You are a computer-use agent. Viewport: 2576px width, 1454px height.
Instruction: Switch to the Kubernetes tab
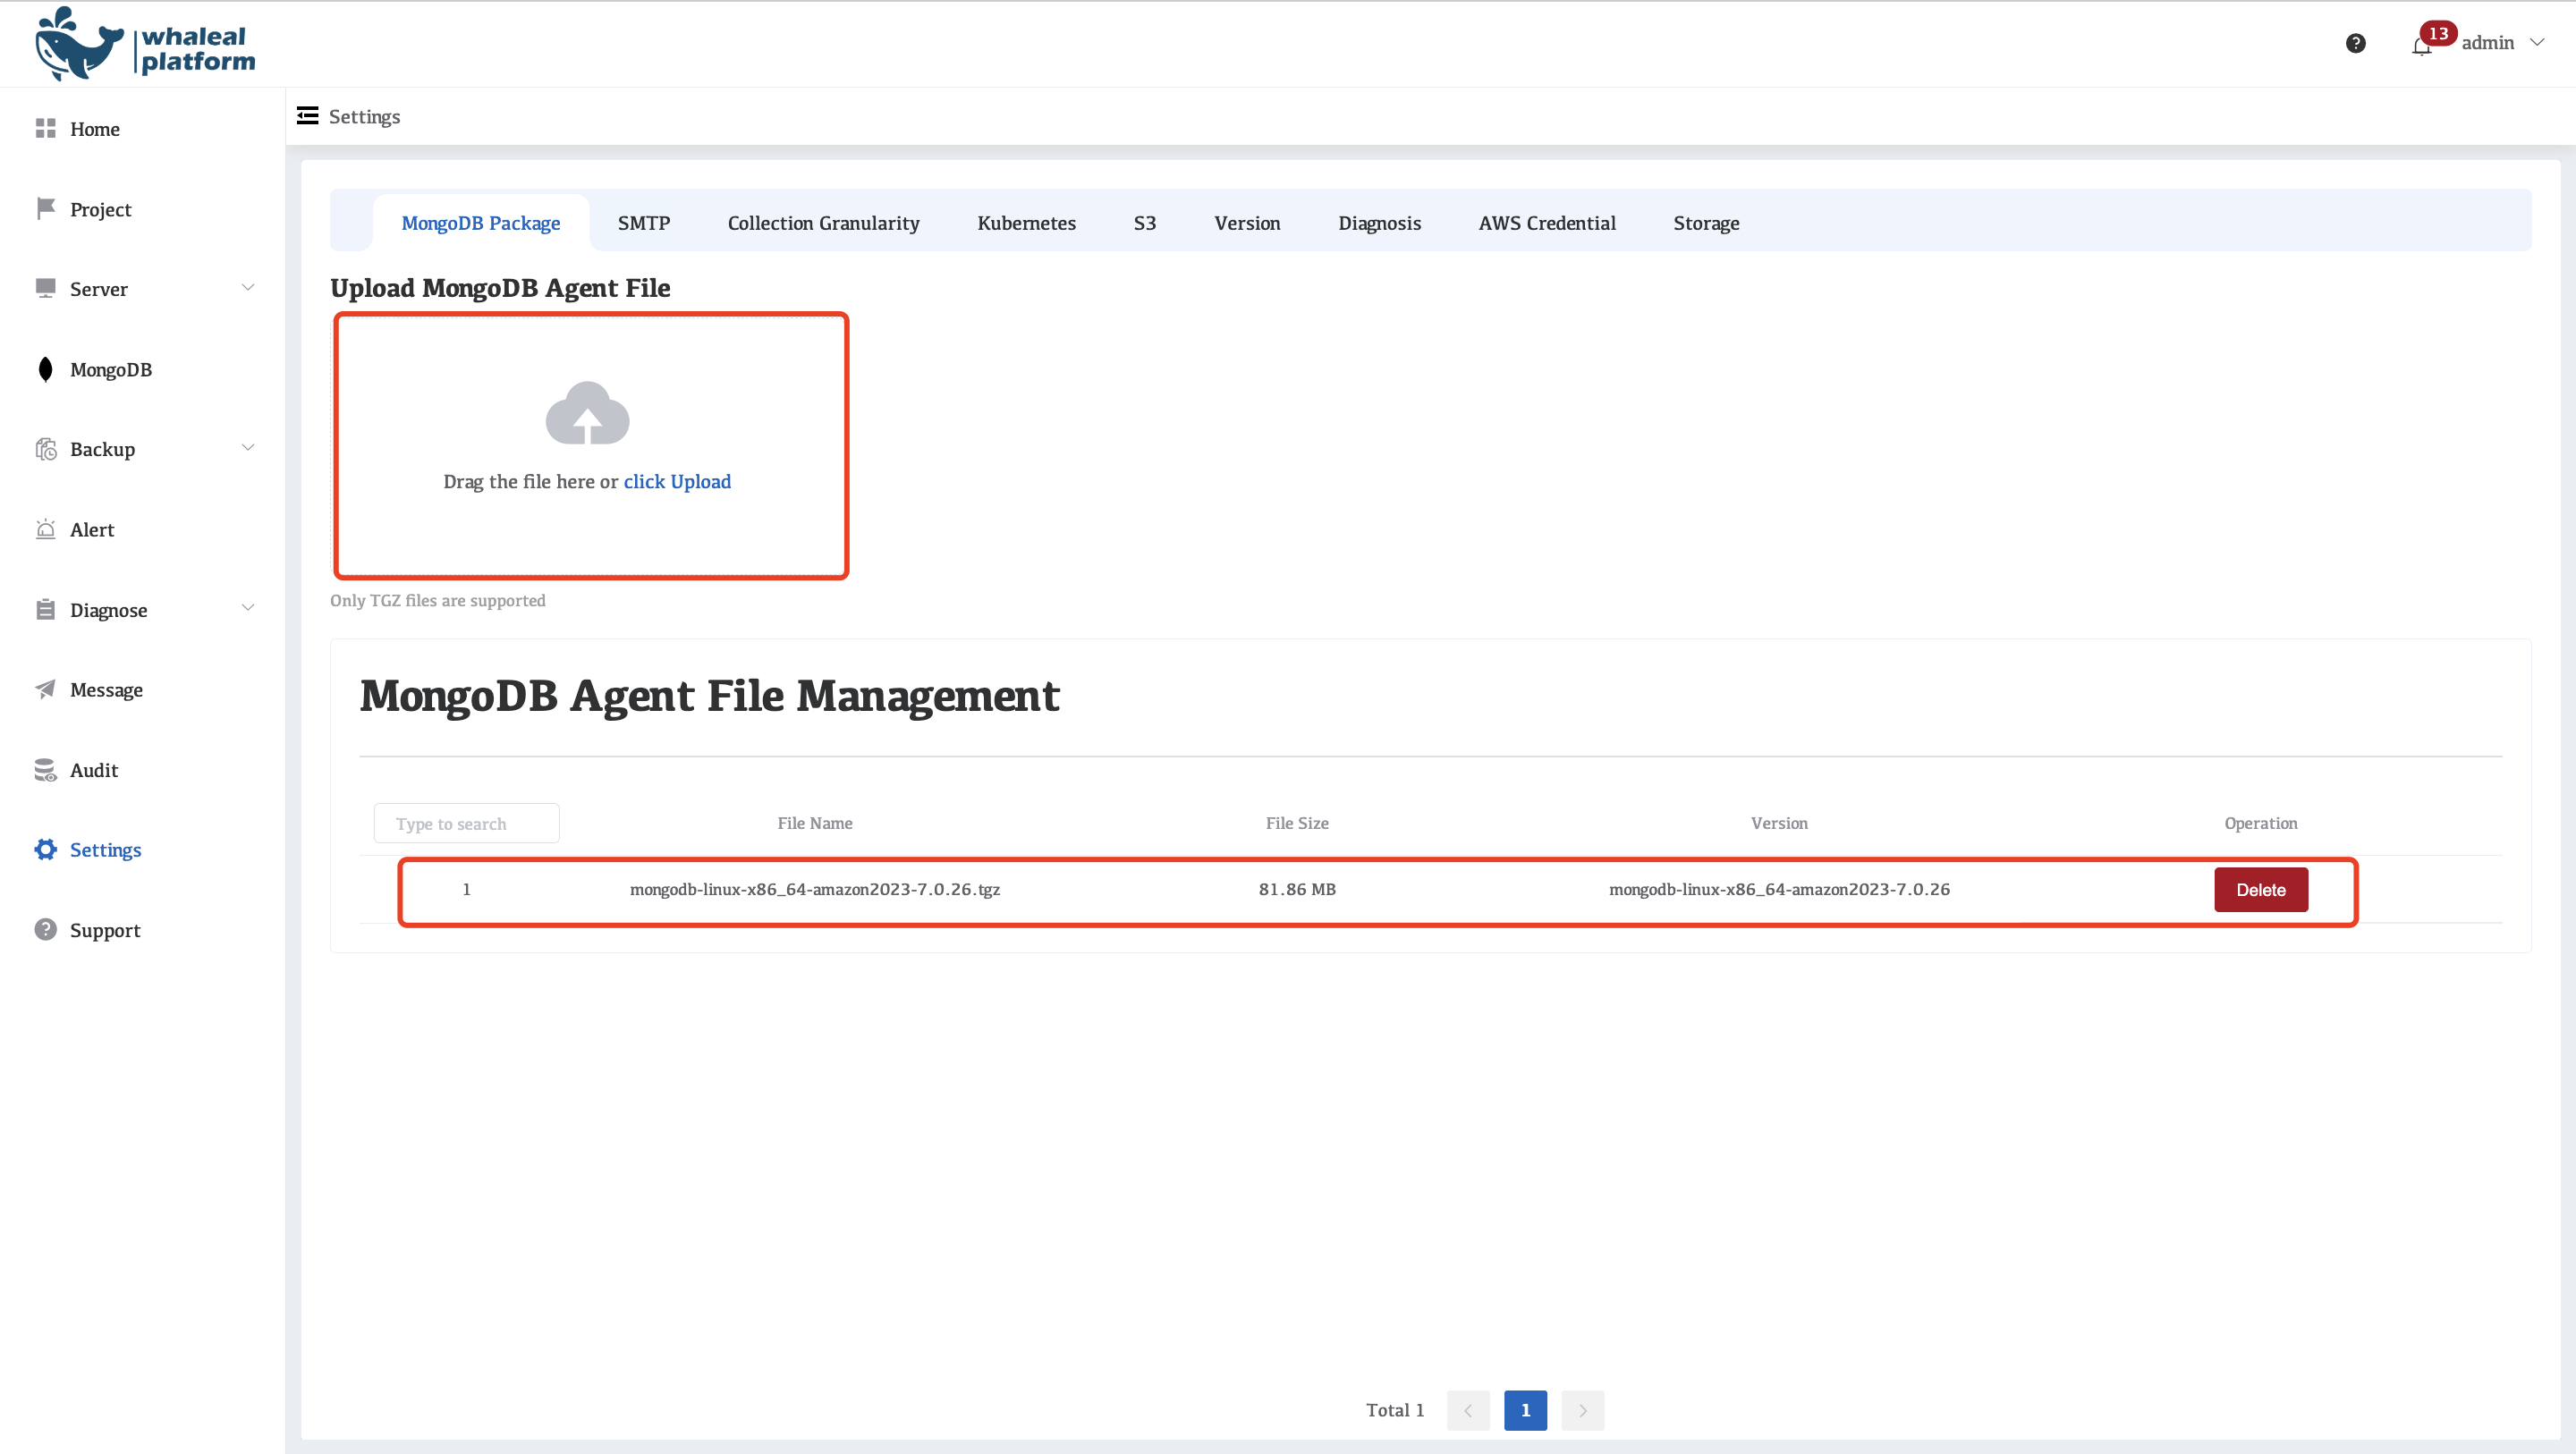pyautogui.click(x=1026, y=223)
